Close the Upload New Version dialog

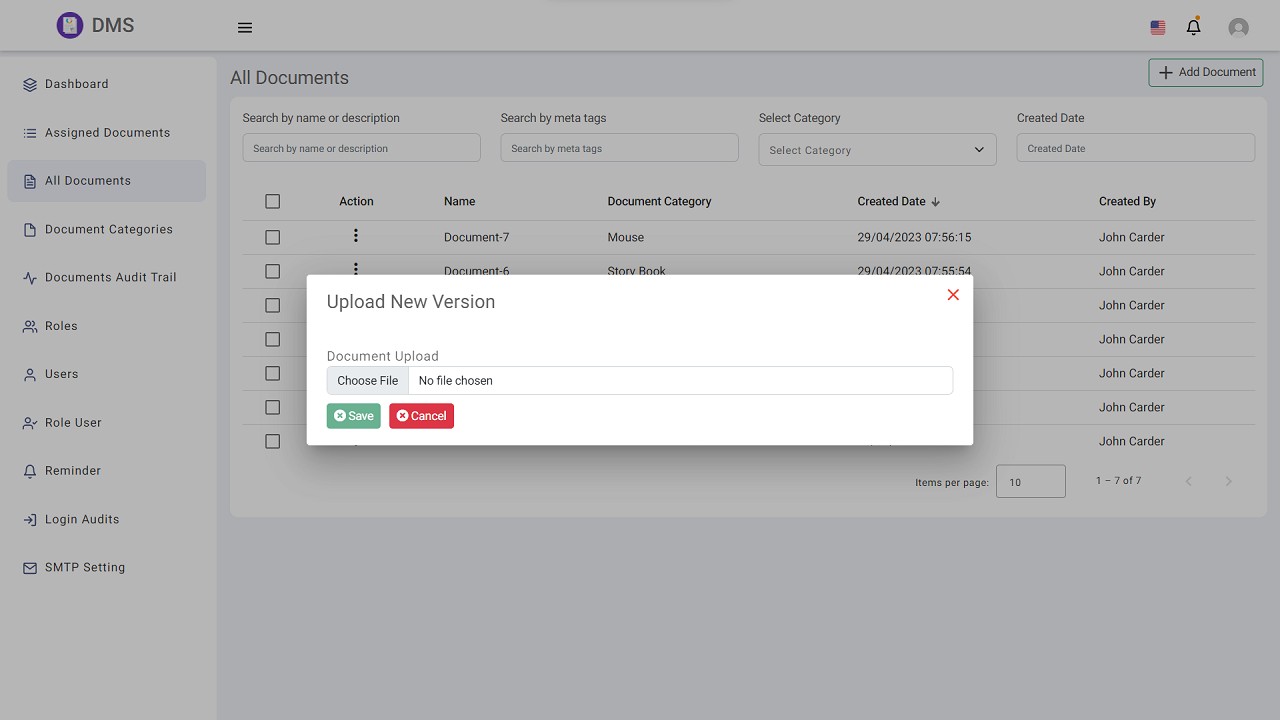[x=953, y=294]
